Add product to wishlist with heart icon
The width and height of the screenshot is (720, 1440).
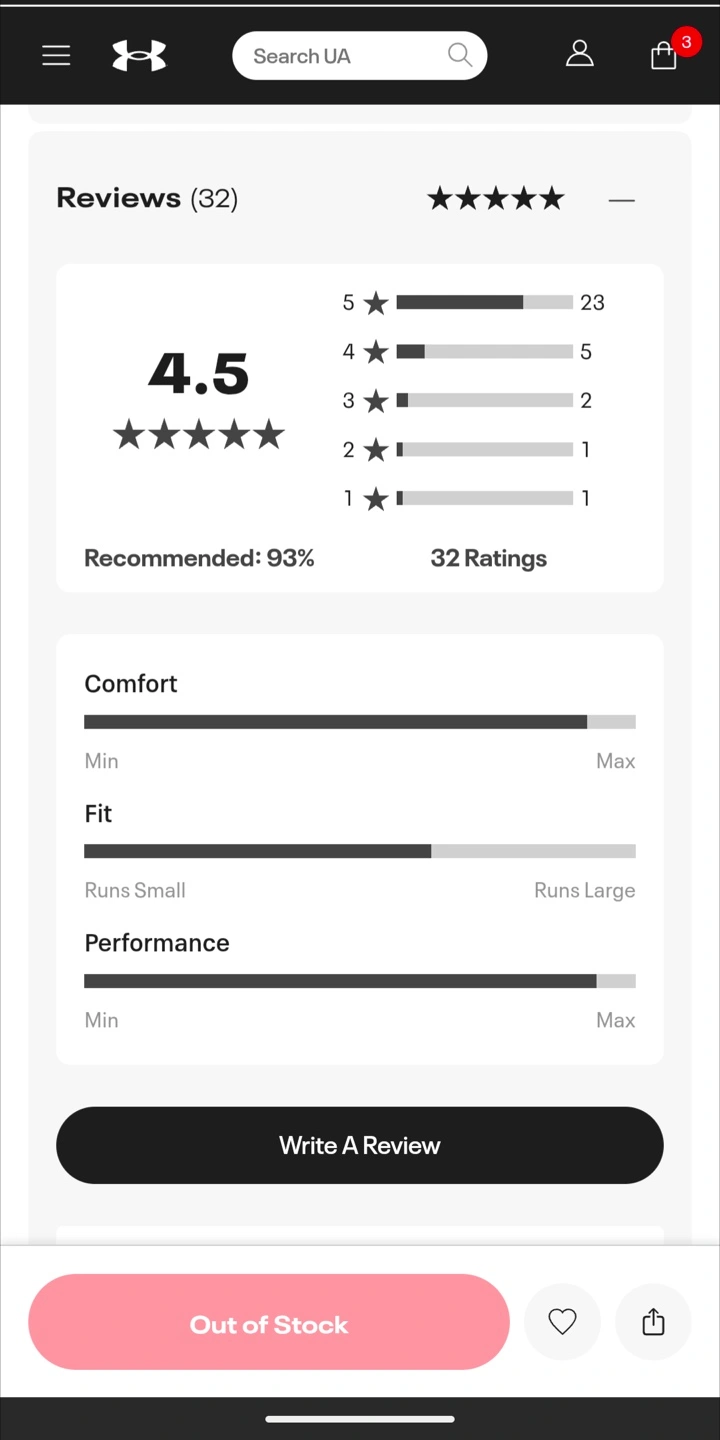coord(563,1322)
